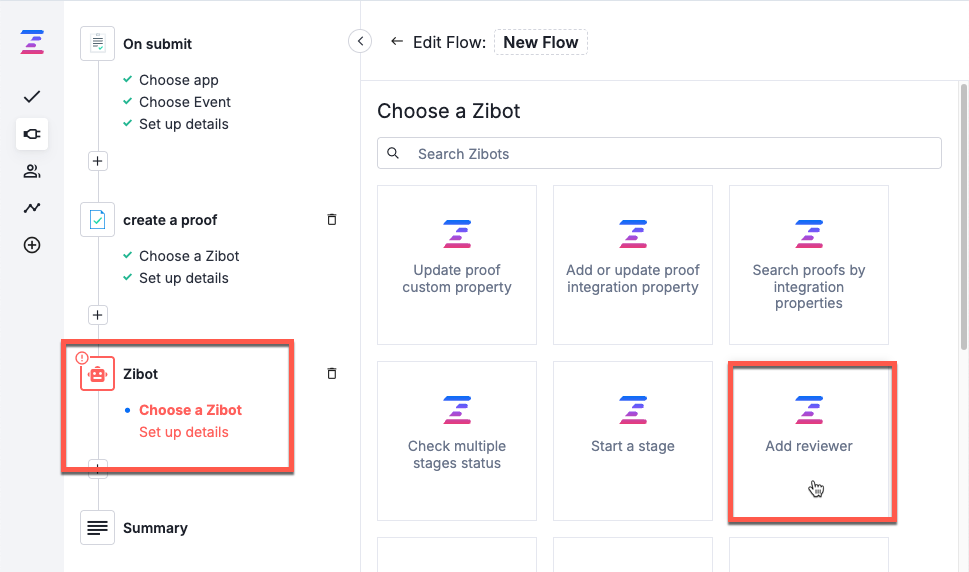
Task: Delete the Zibot step with trash icon
Action: pos(332,373)
